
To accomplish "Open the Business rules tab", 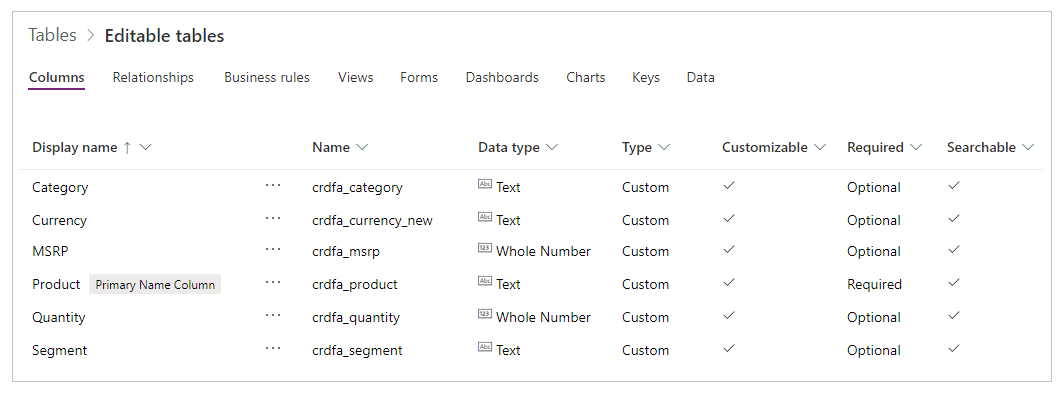I will click(x=267, y=77).
